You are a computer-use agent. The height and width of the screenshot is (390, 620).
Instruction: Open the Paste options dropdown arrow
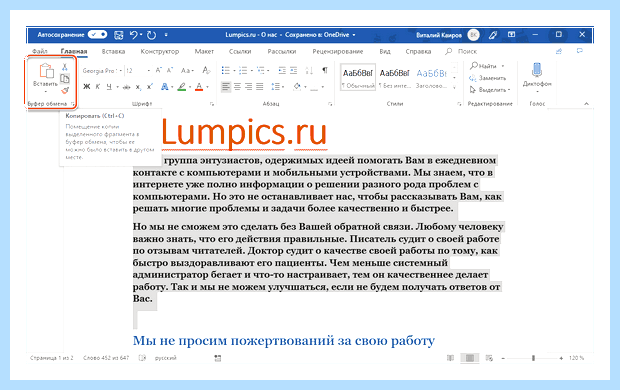[46, 92]
